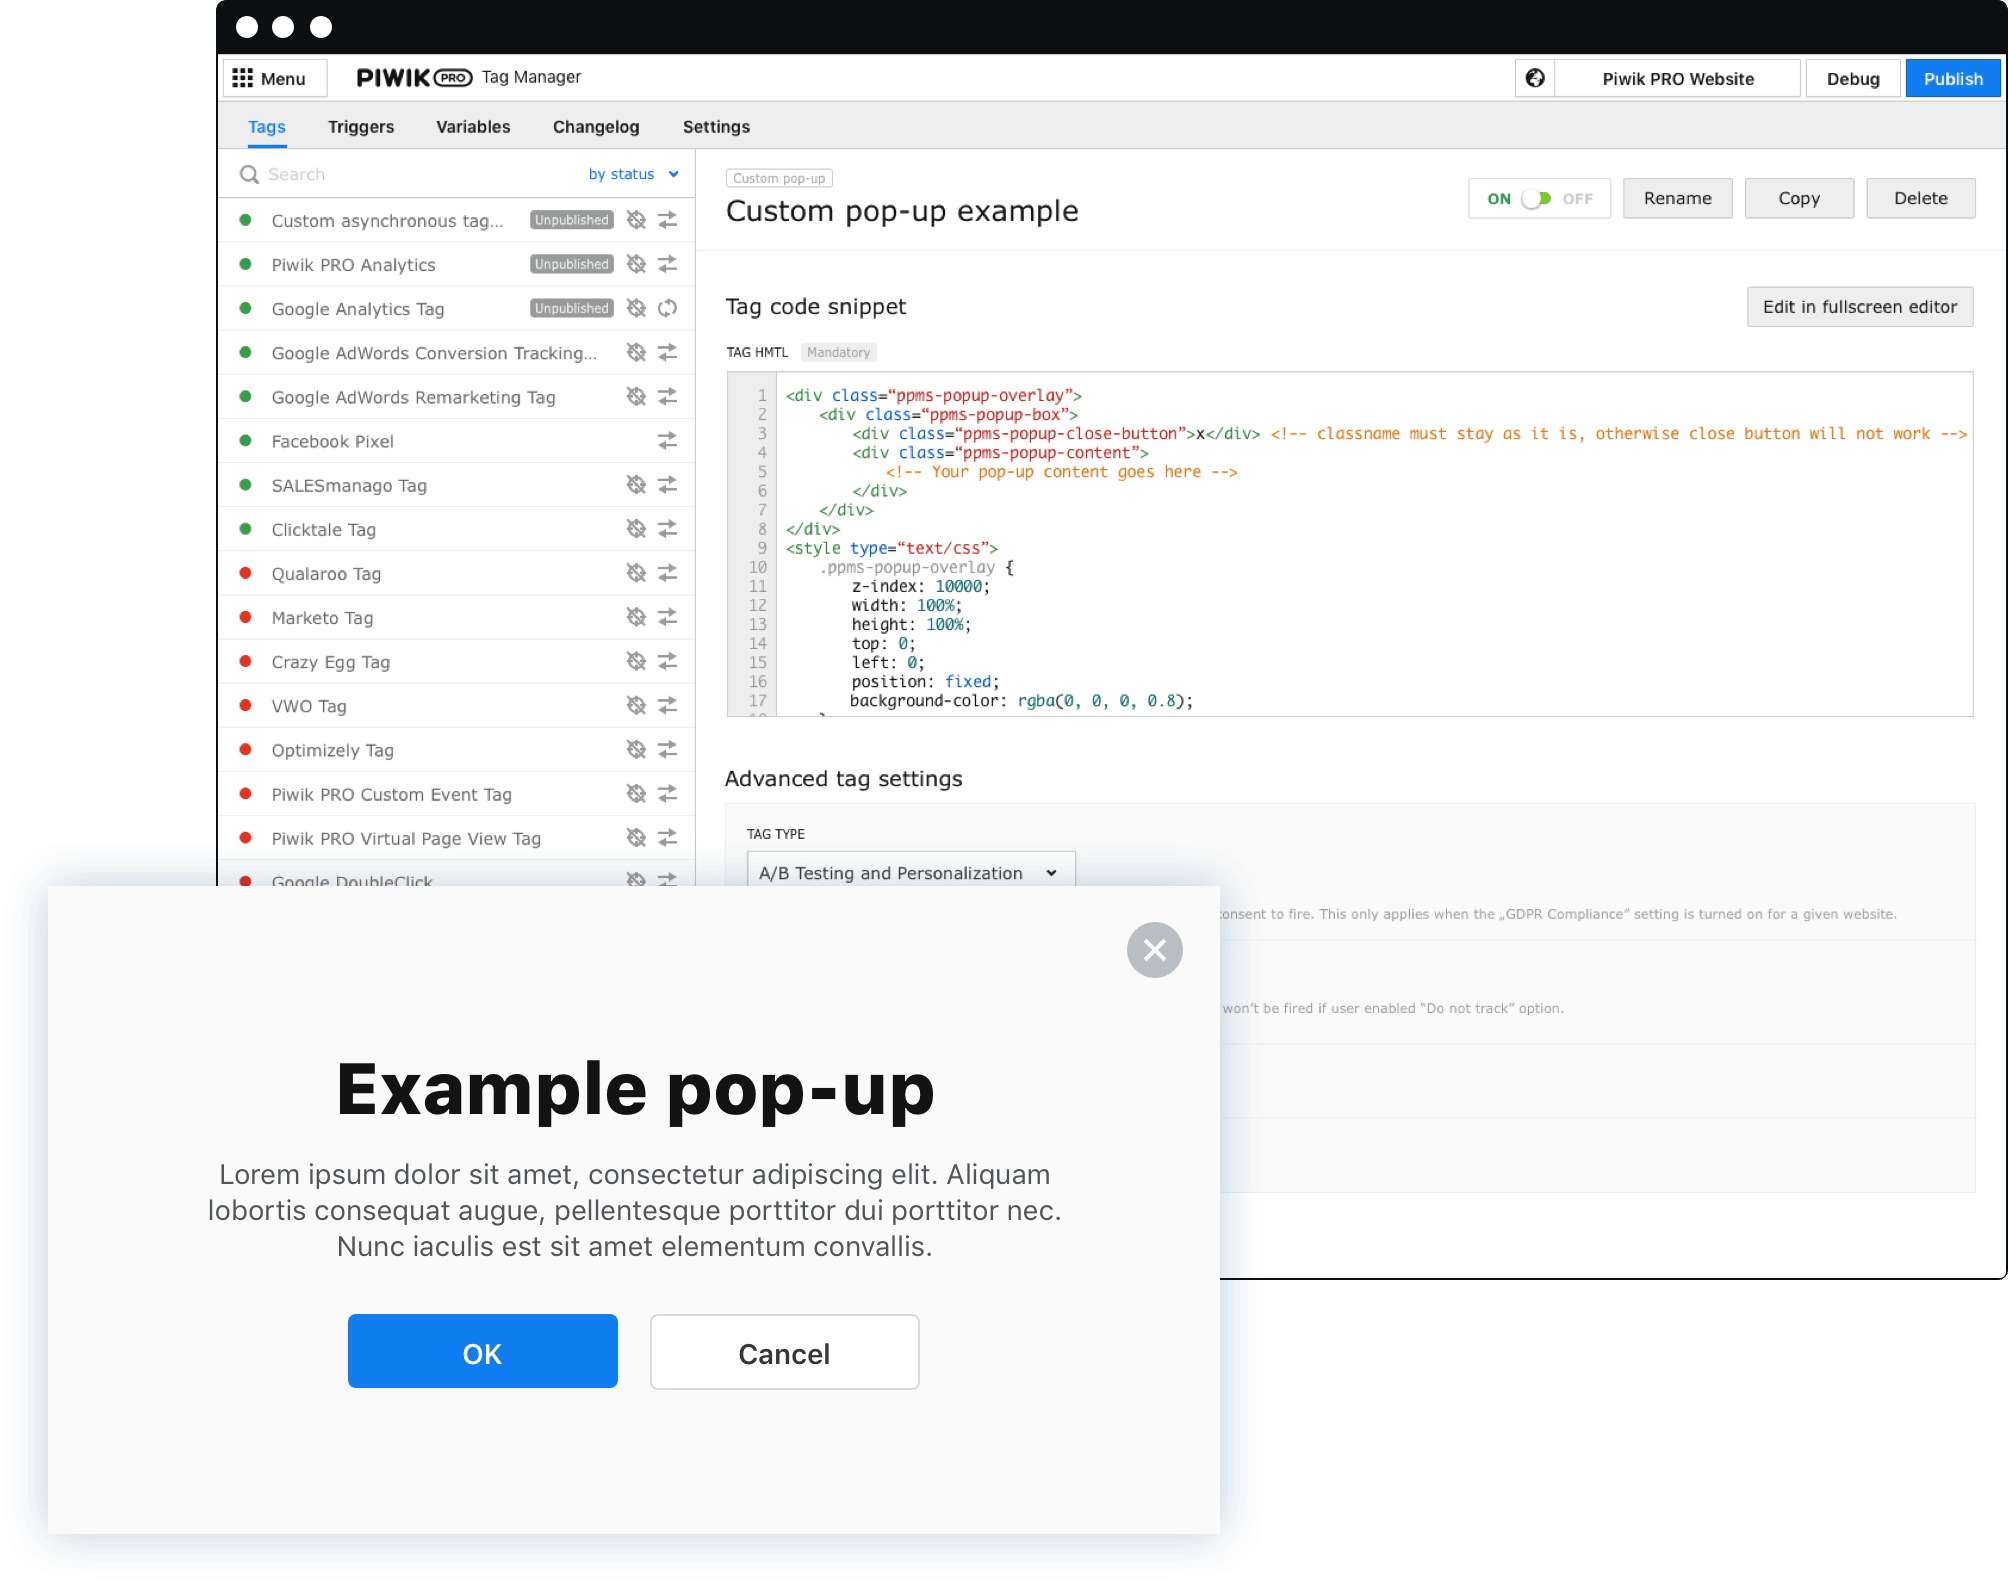Click the arrows icon for SALESmanago Tag
This screenshot has width=2008, height=1582.
coord(667,485)
